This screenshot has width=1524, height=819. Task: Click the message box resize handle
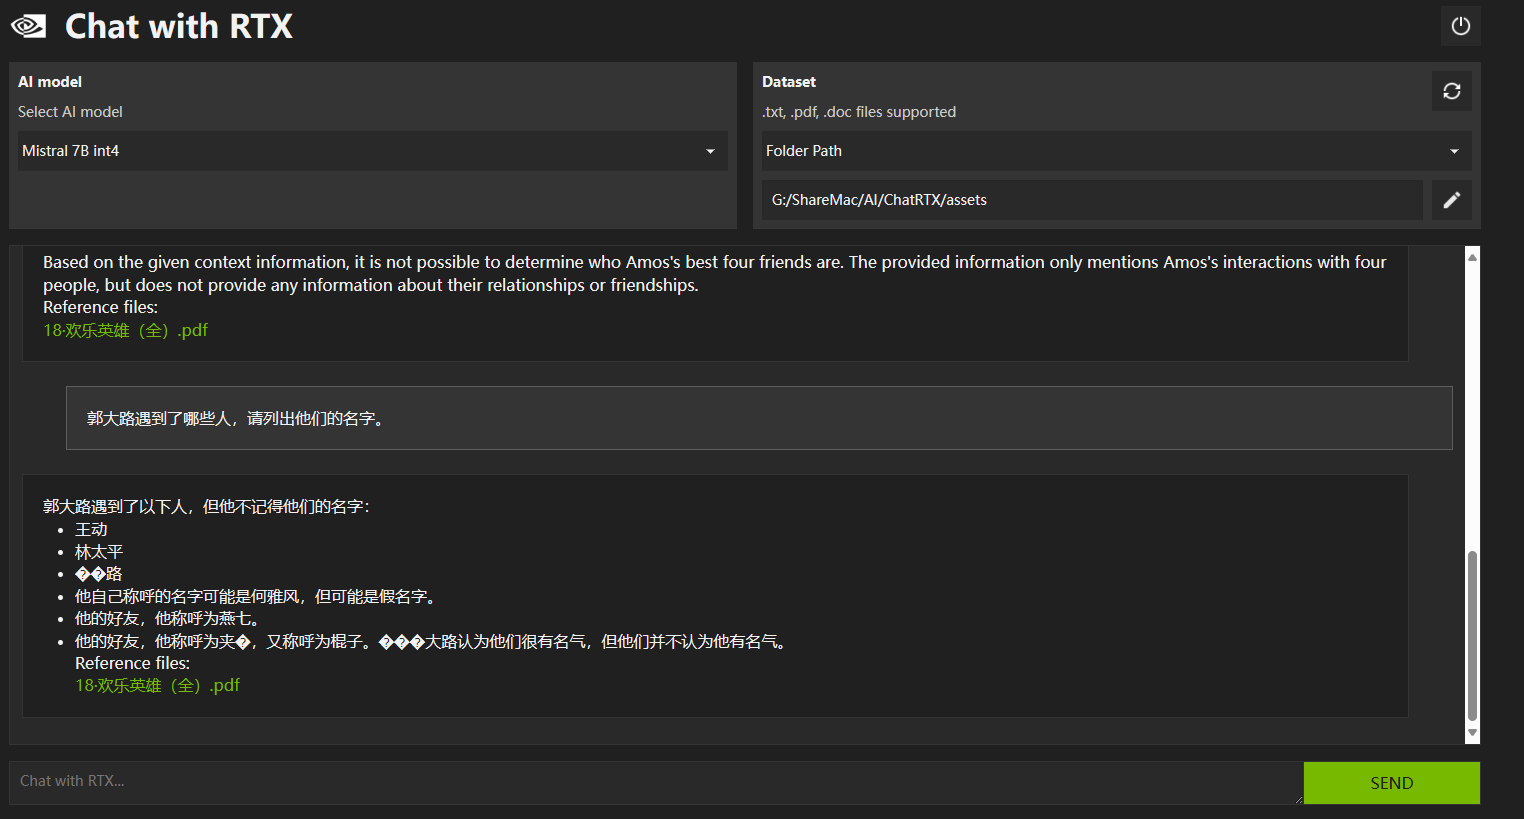[1298, 799]
